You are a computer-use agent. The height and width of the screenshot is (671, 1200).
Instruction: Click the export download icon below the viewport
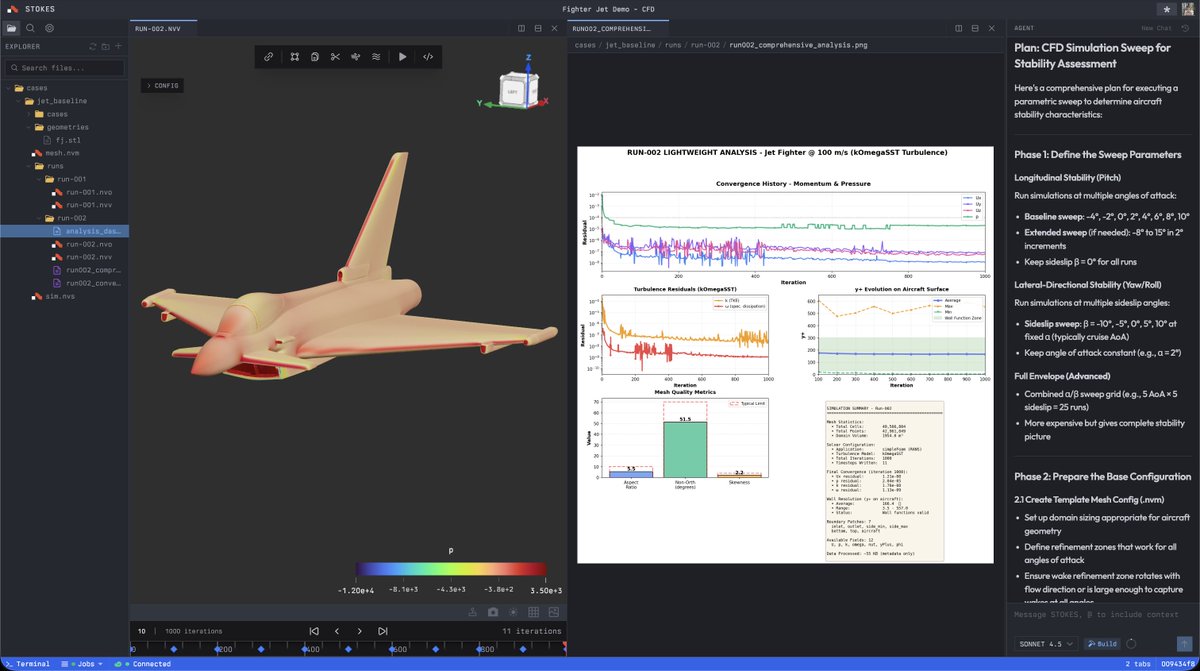click(473, 612)
